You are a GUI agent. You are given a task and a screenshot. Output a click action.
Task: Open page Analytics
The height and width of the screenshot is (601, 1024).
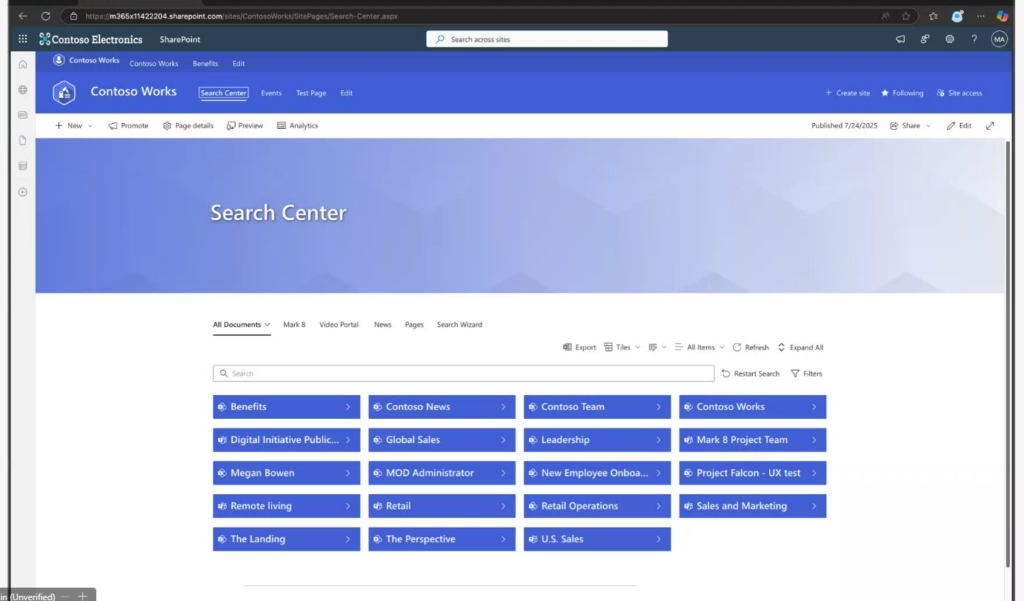297,125
